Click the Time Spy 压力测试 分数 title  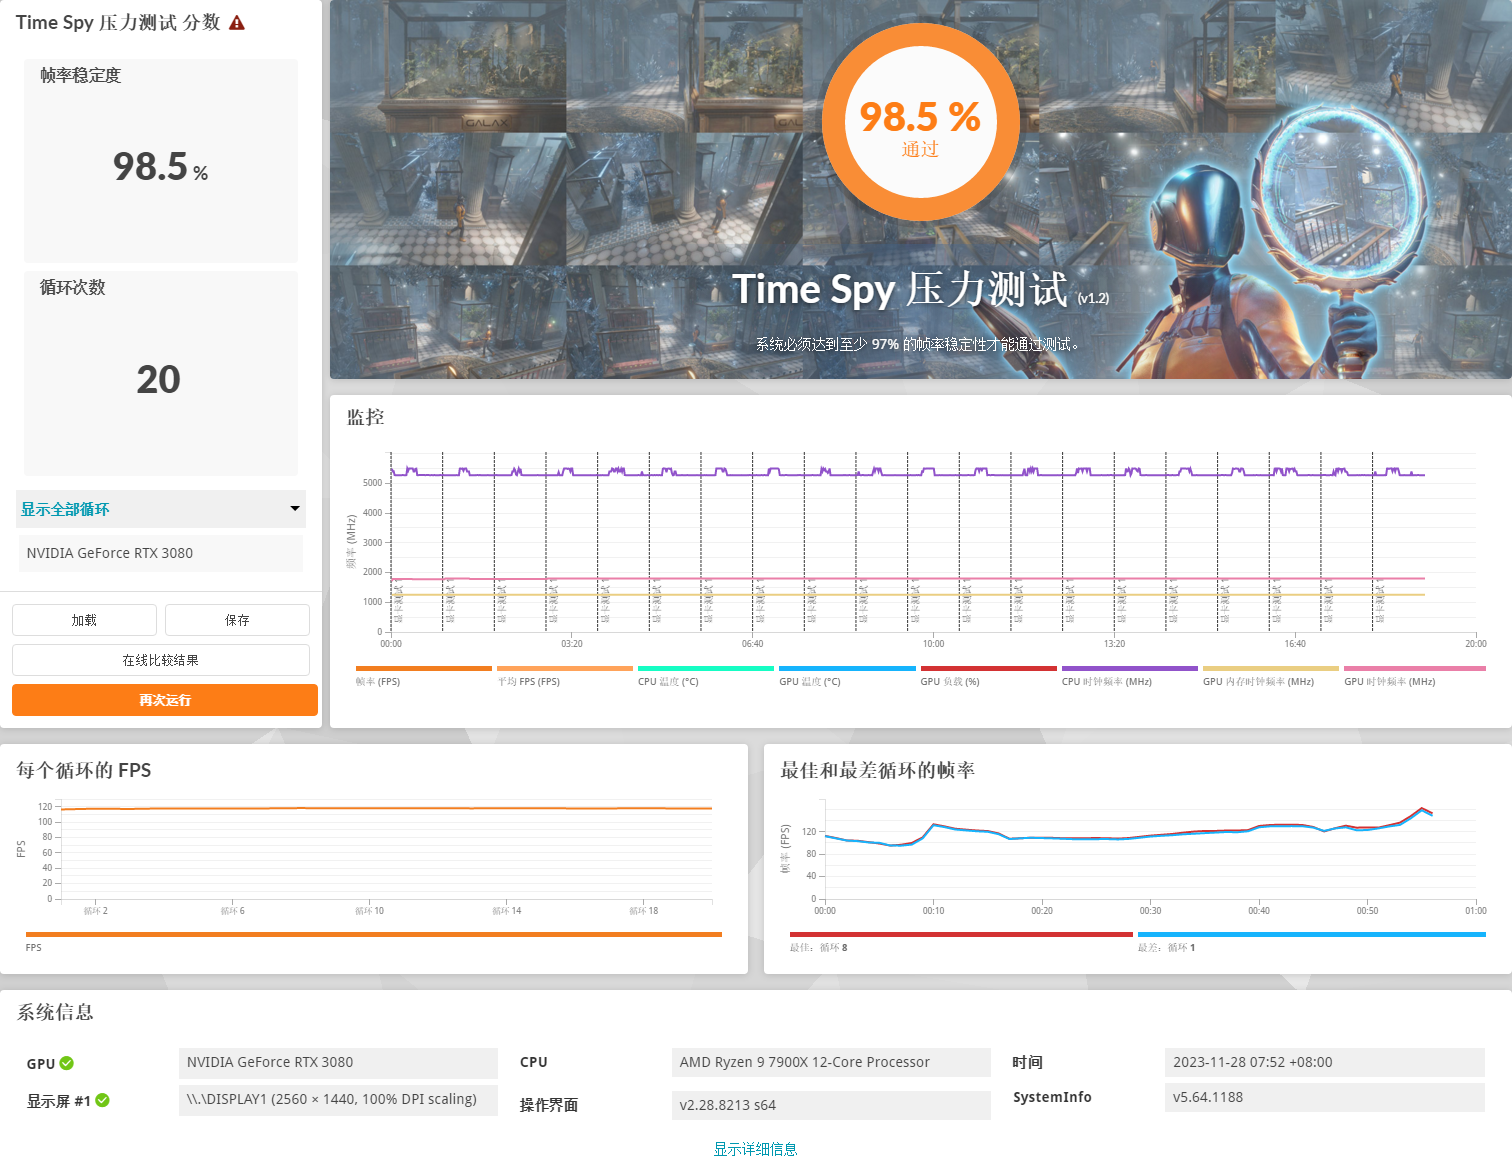(x=118, y=22)
